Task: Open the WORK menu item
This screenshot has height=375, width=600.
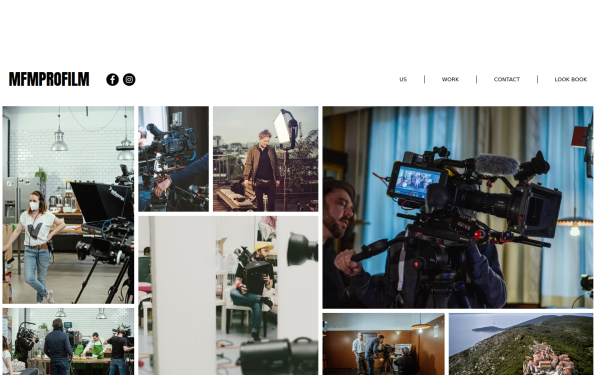Action: click(450, 80)
